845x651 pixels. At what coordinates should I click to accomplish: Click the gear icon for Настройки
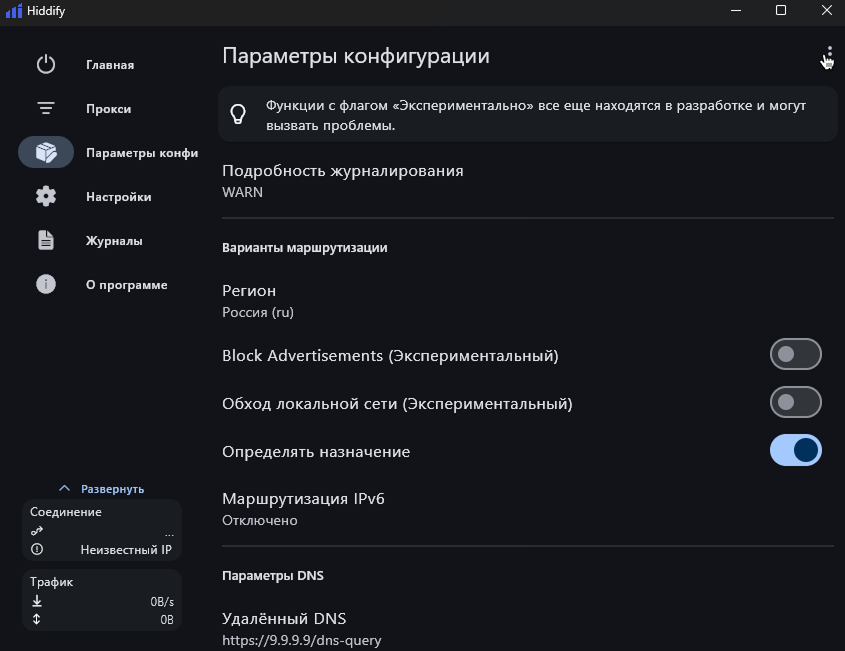pyautogui.click(x=46, y=197)
